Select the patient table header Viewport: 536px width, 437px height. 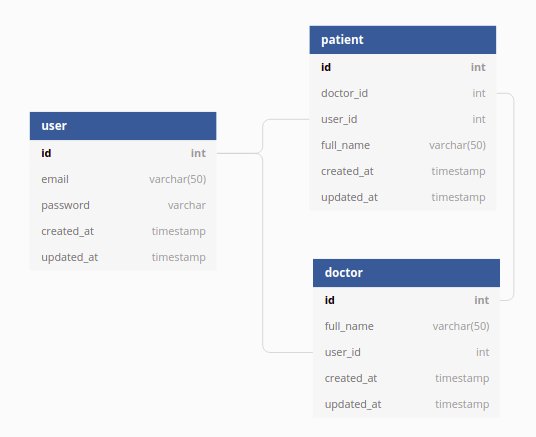coord(403,40)
